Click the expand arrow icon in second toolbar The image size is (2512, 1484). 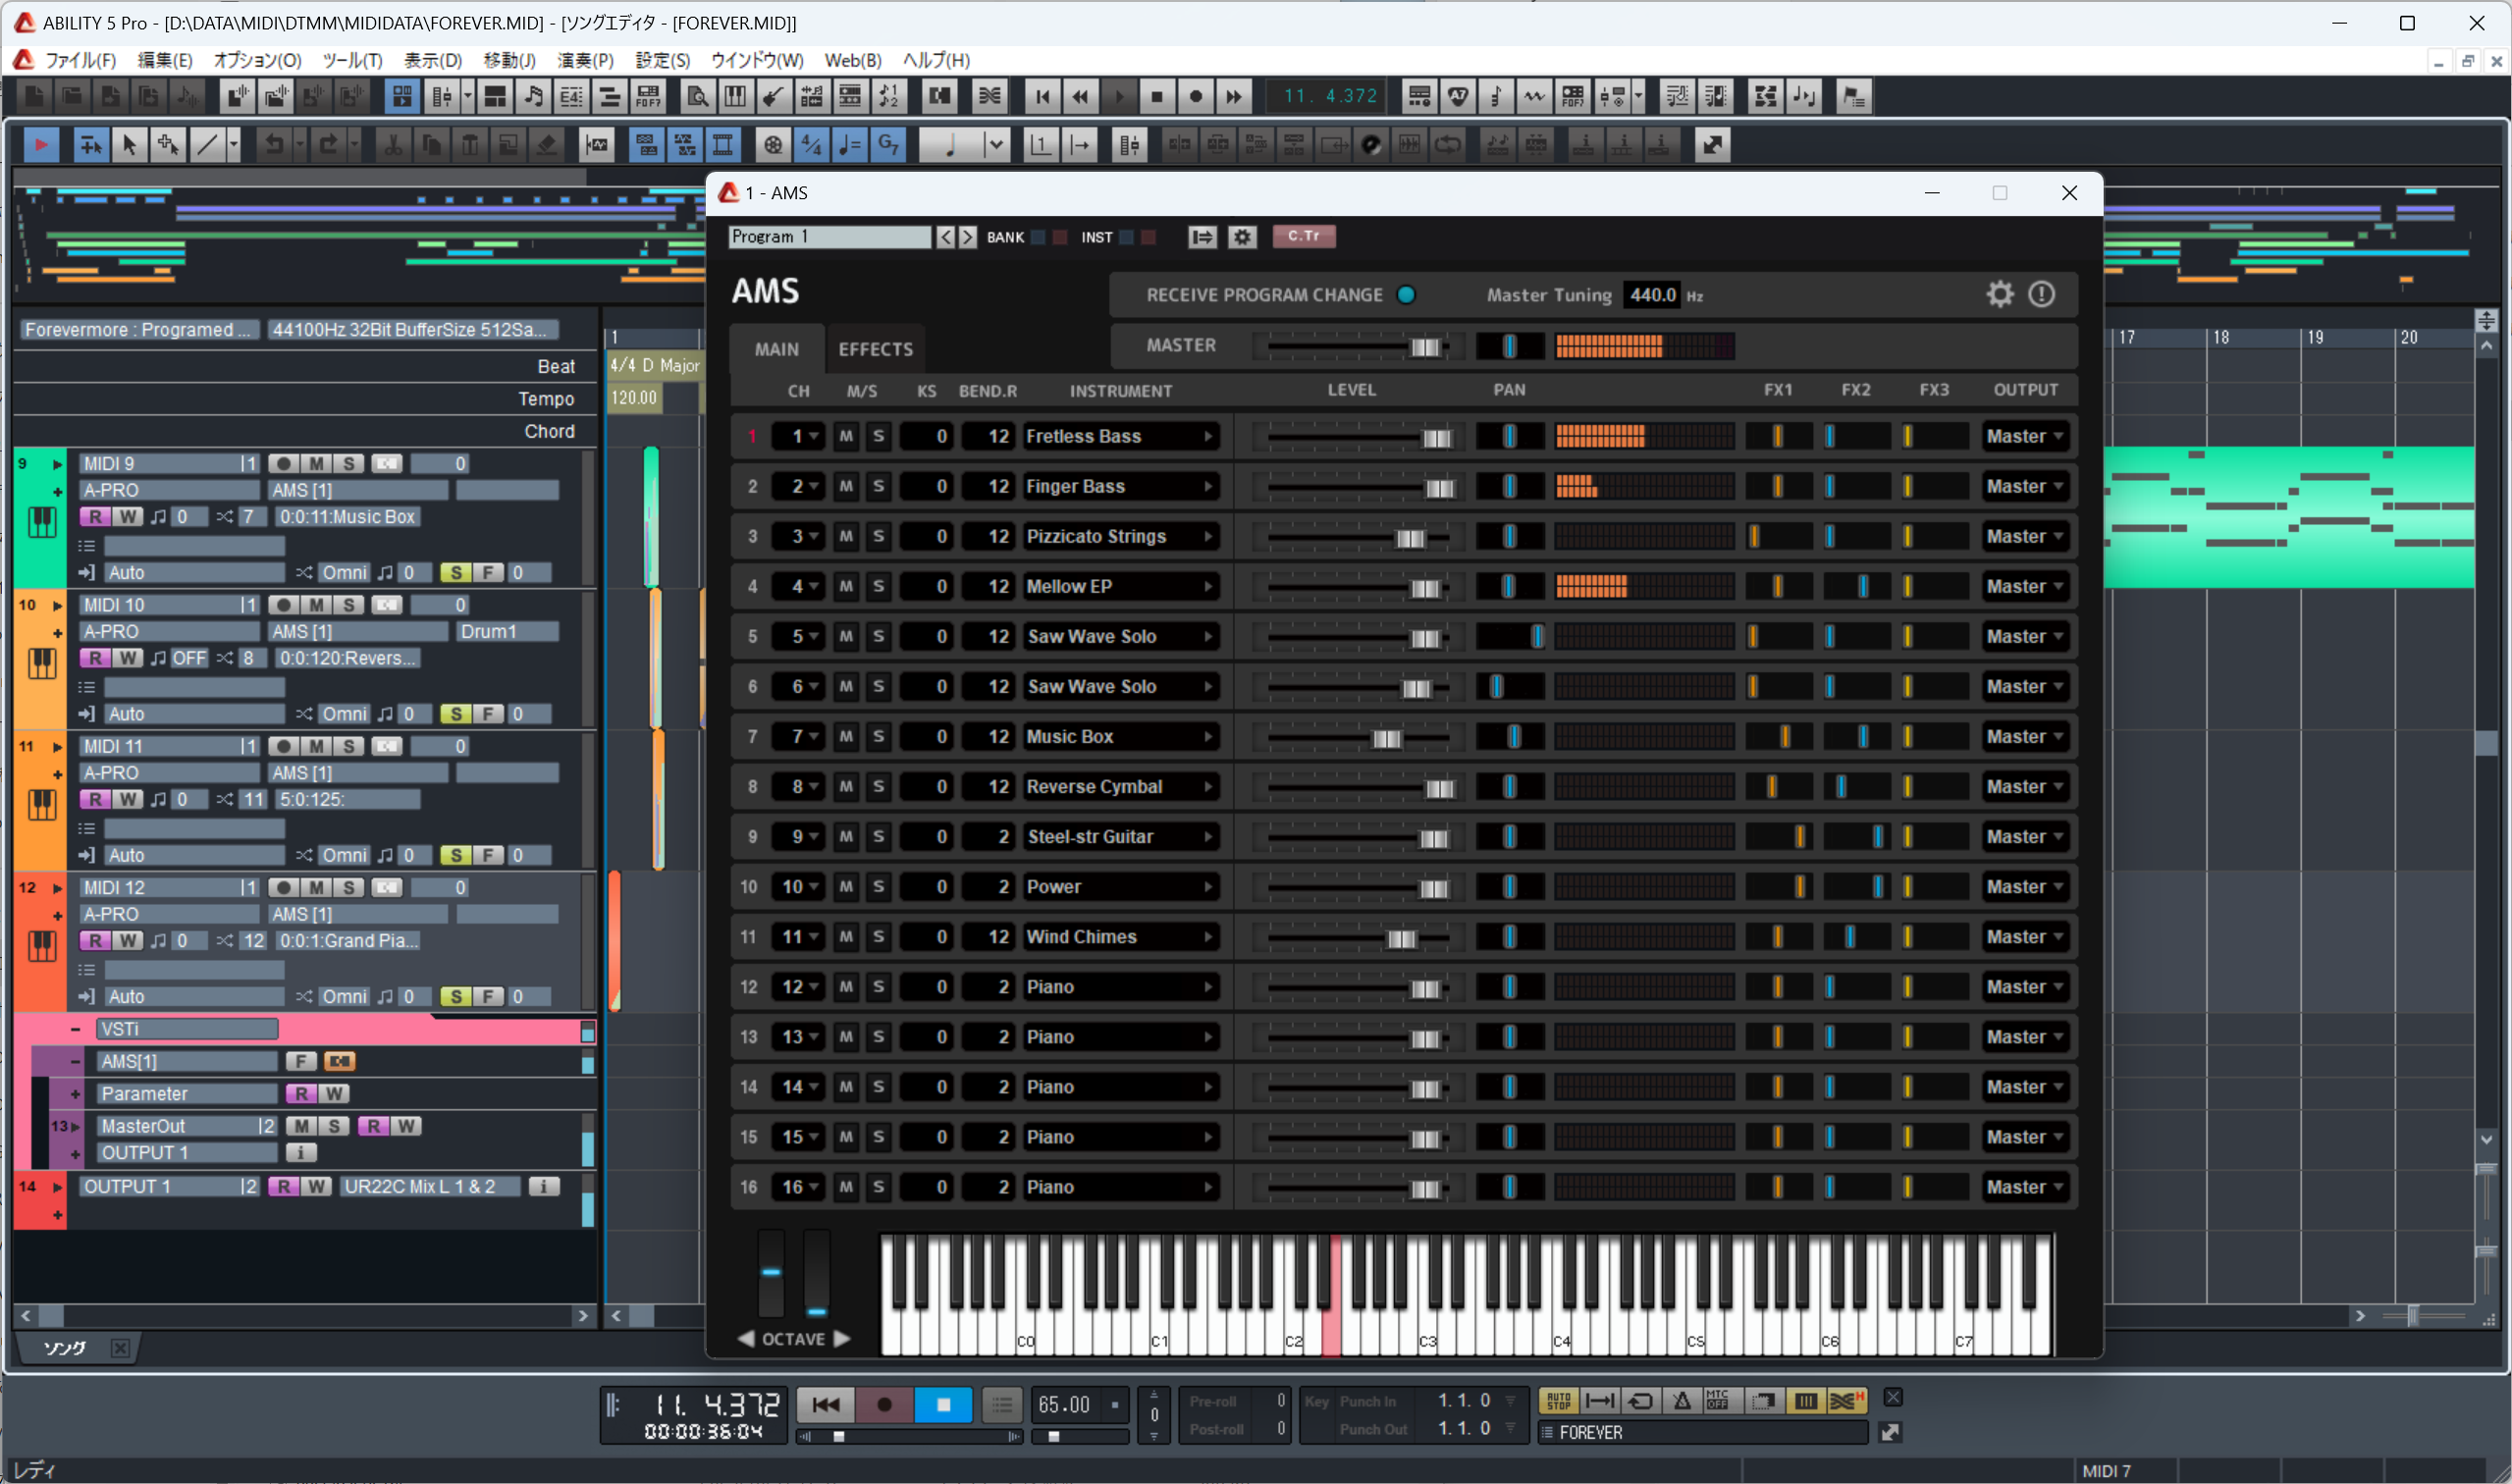[1713, 145]
